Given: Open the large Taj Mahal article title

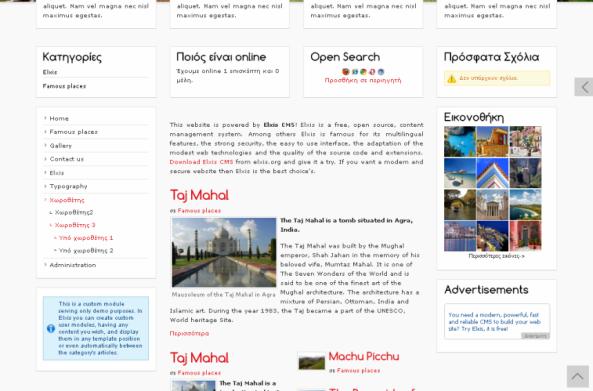Looking at the screenshot, I should pos(199,195).
